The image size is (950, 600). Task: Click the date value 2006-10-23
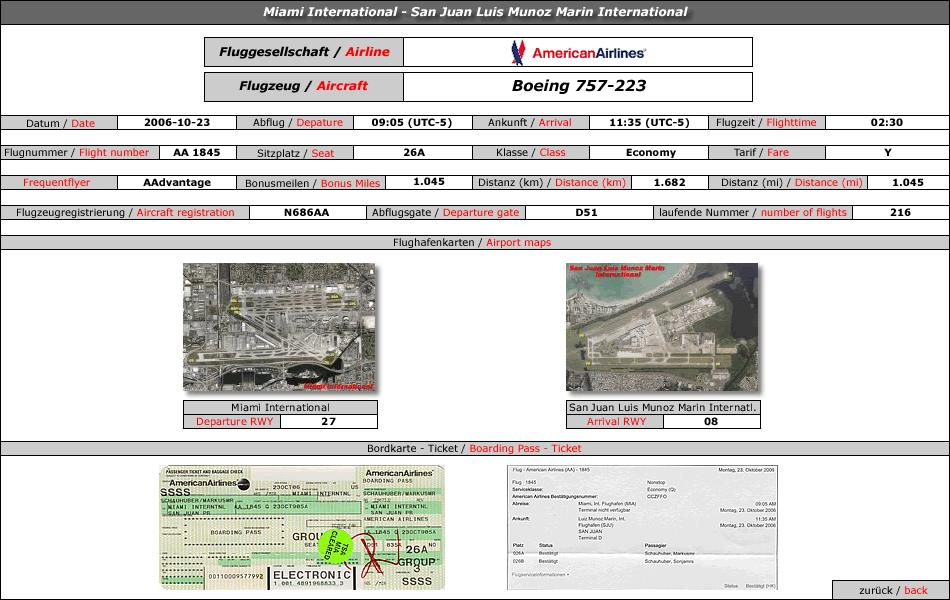(x=177, y=122)
